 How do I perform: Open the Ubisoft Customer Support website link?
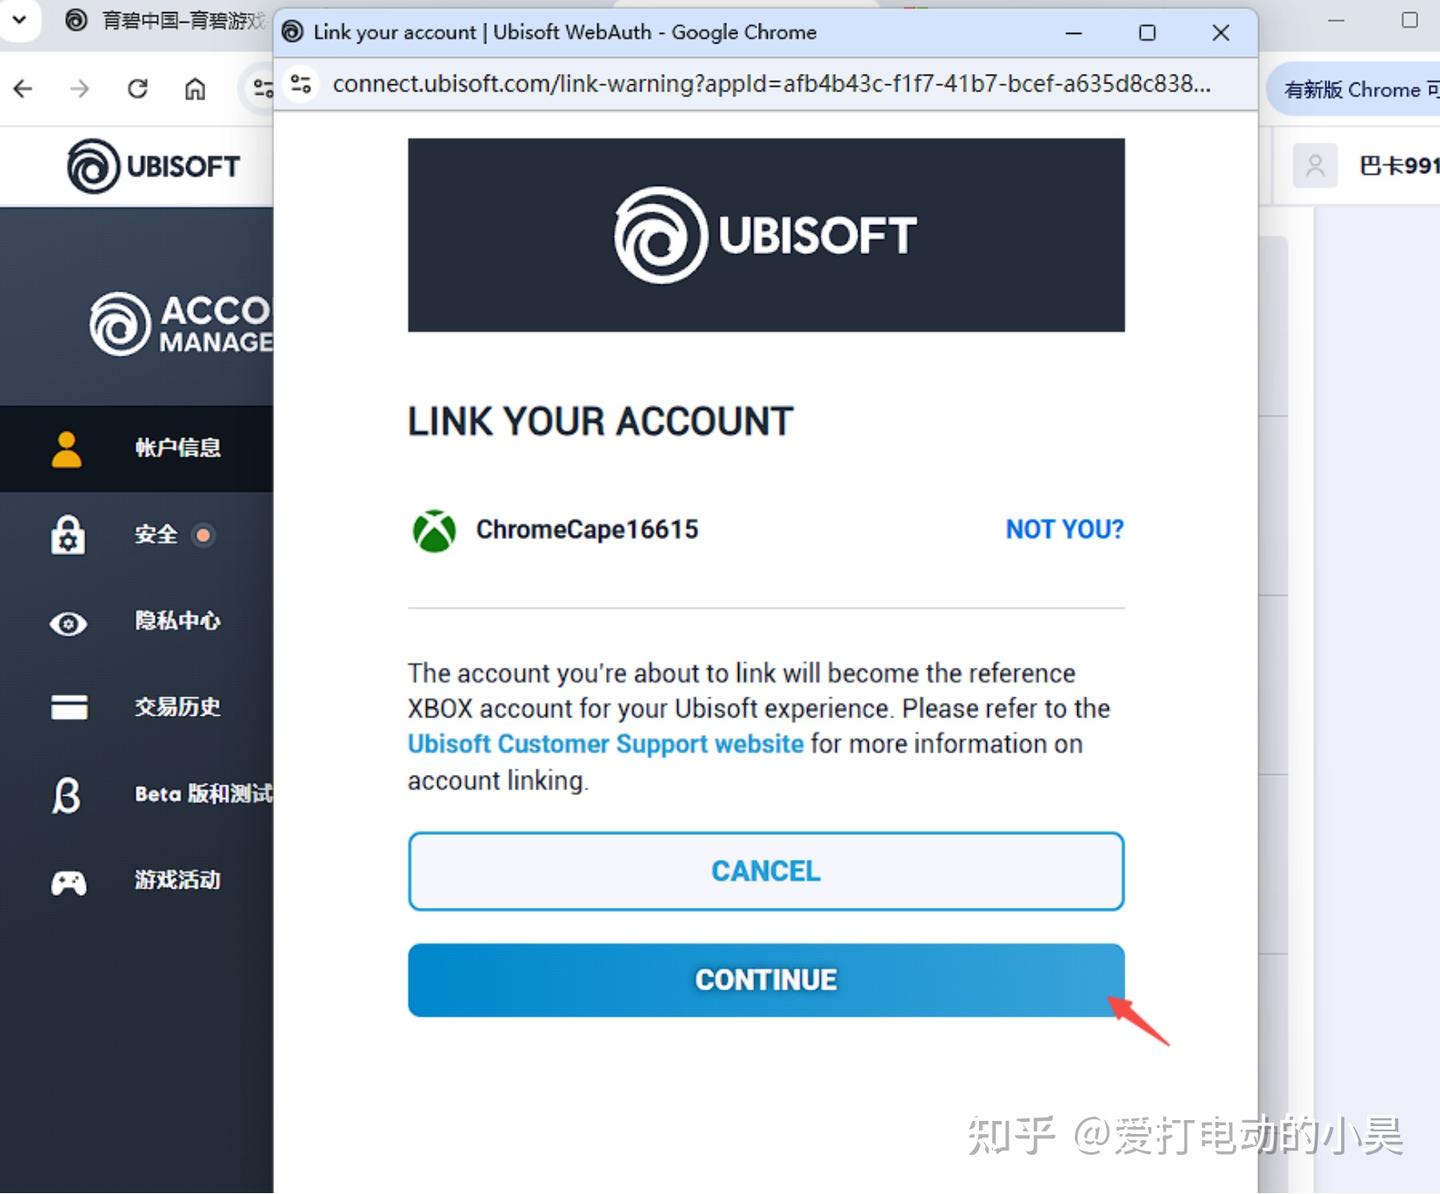605,744
